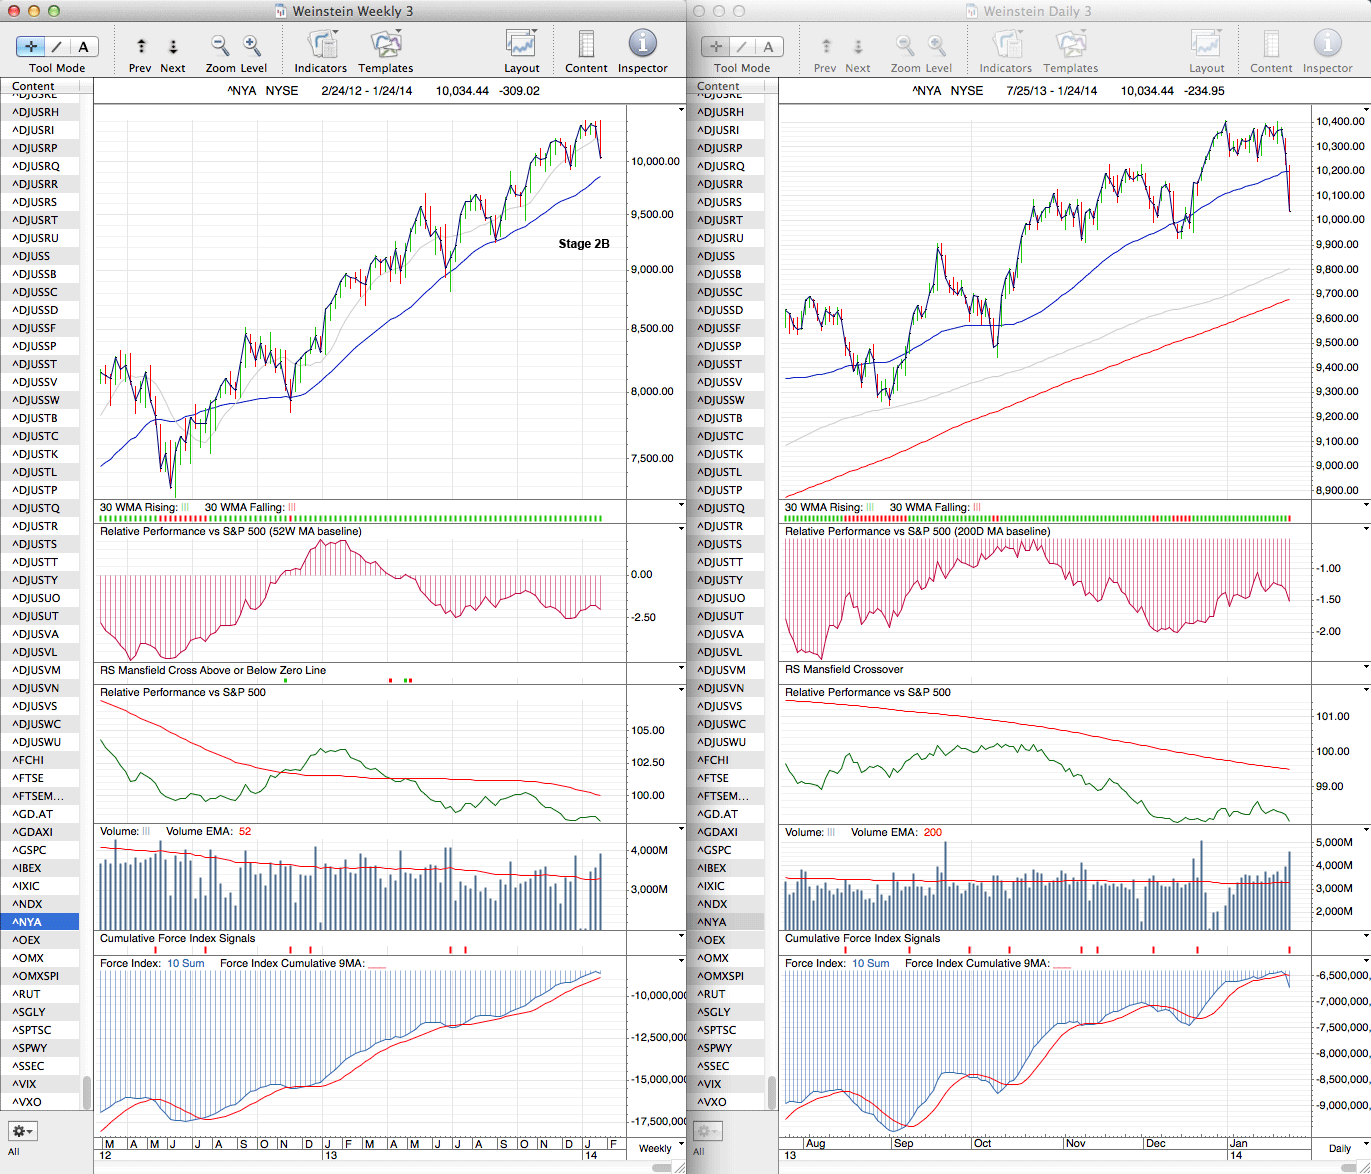
Task: Zoom in using the plus magnifier in Weekly toolbar
Action: point(252,45)
